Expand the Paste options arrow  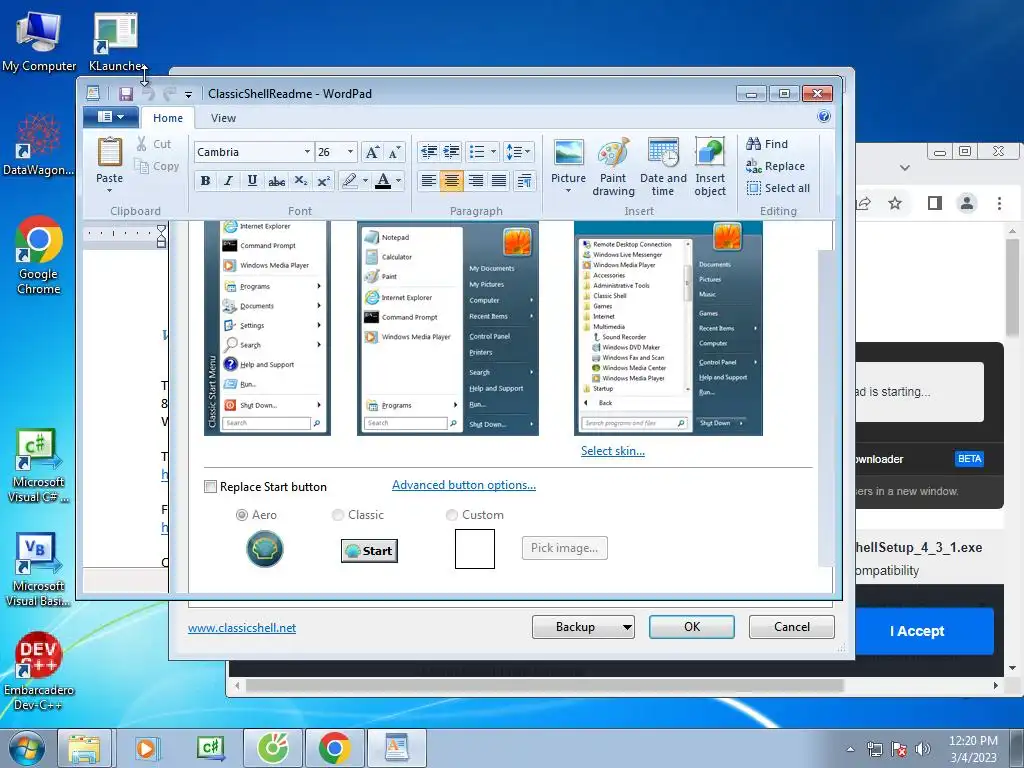coord(110,191)
